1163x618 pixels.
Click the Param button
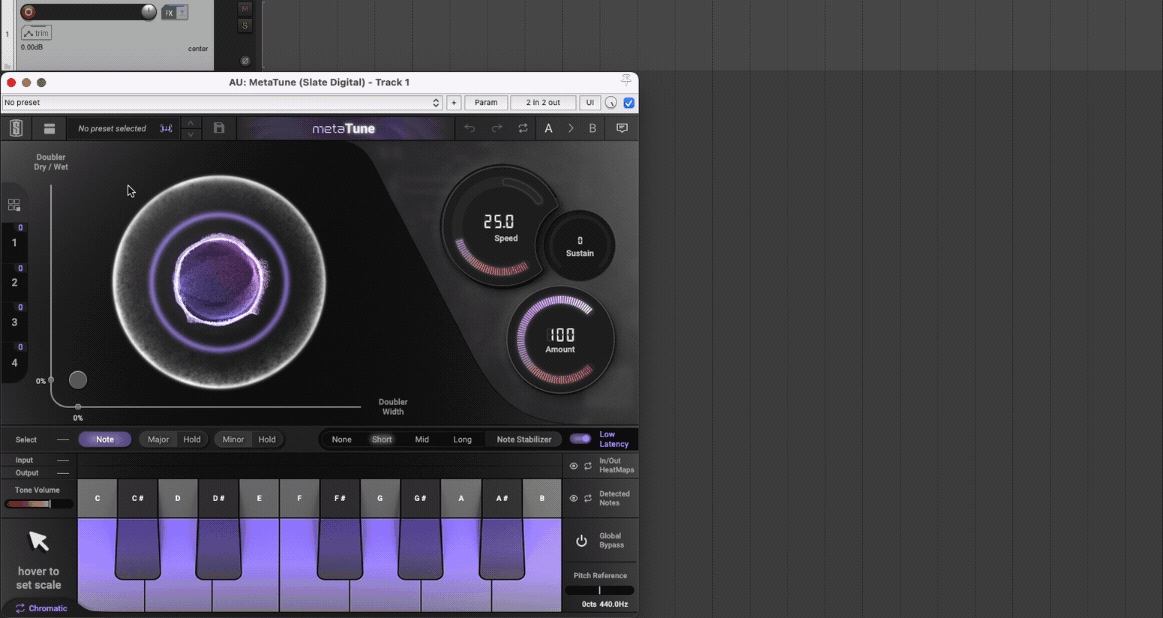[486, 103]
